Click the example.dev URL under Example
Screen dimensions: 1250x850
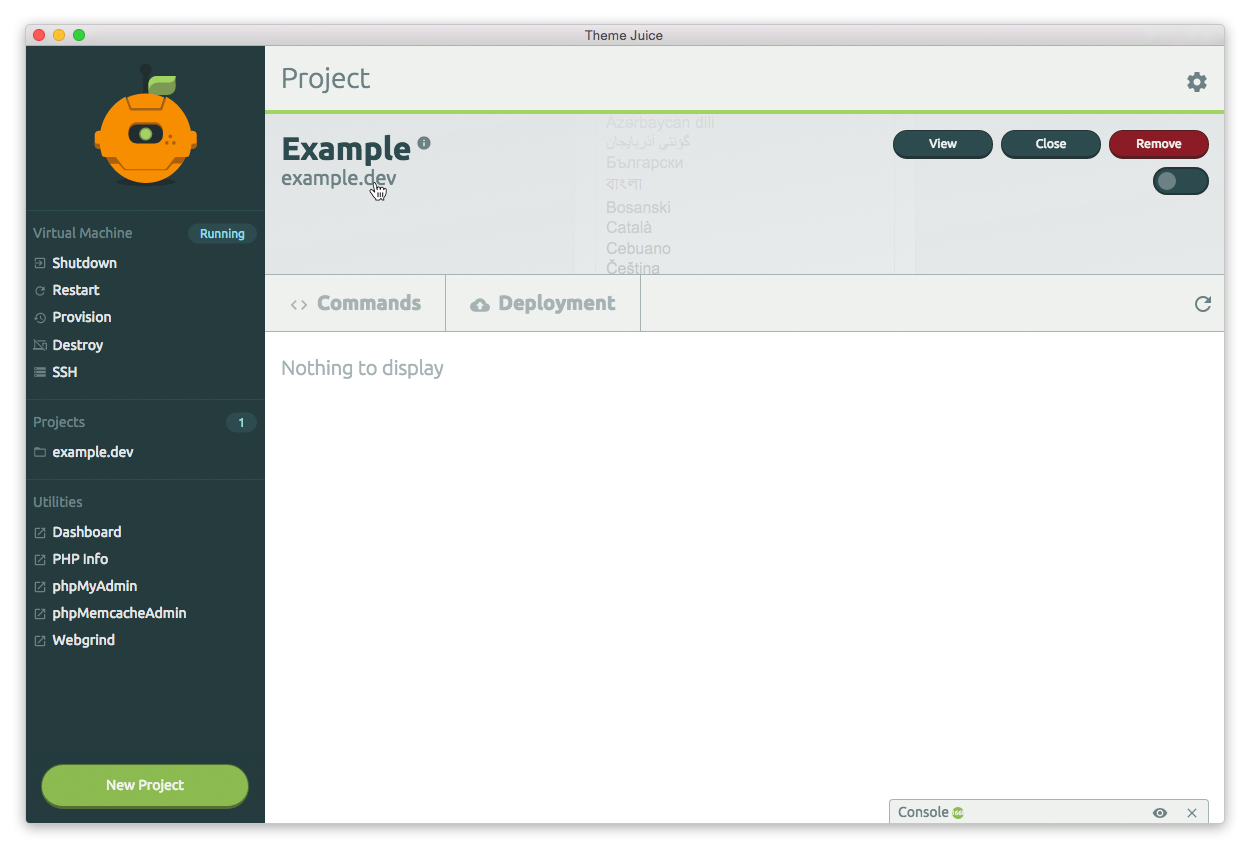click(338, 178)
